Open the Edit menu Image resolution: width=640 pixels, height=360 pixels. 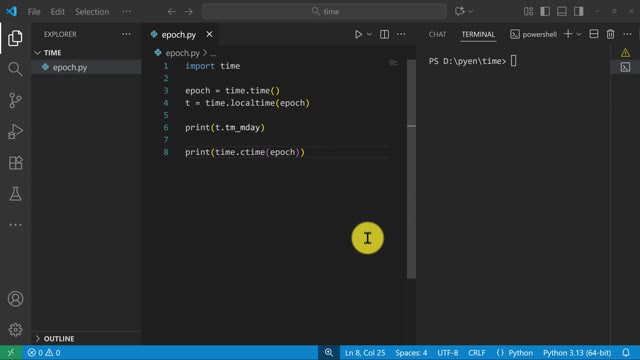pyautogui.click(x=58, y=11)
